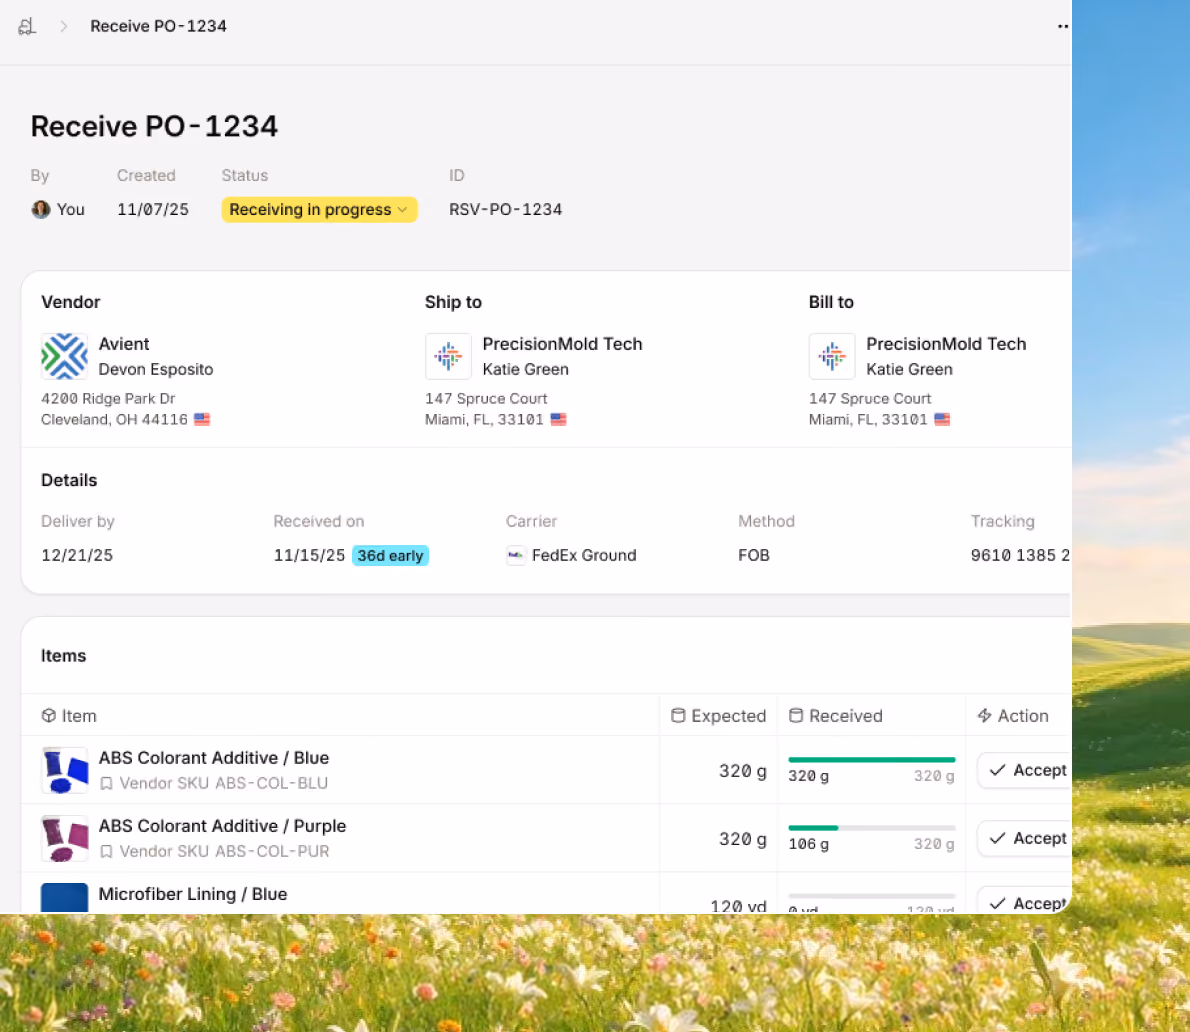Click Katie Green under Ship to
This screenshot has width=1190, height=1032.
(x=525, y=370)
